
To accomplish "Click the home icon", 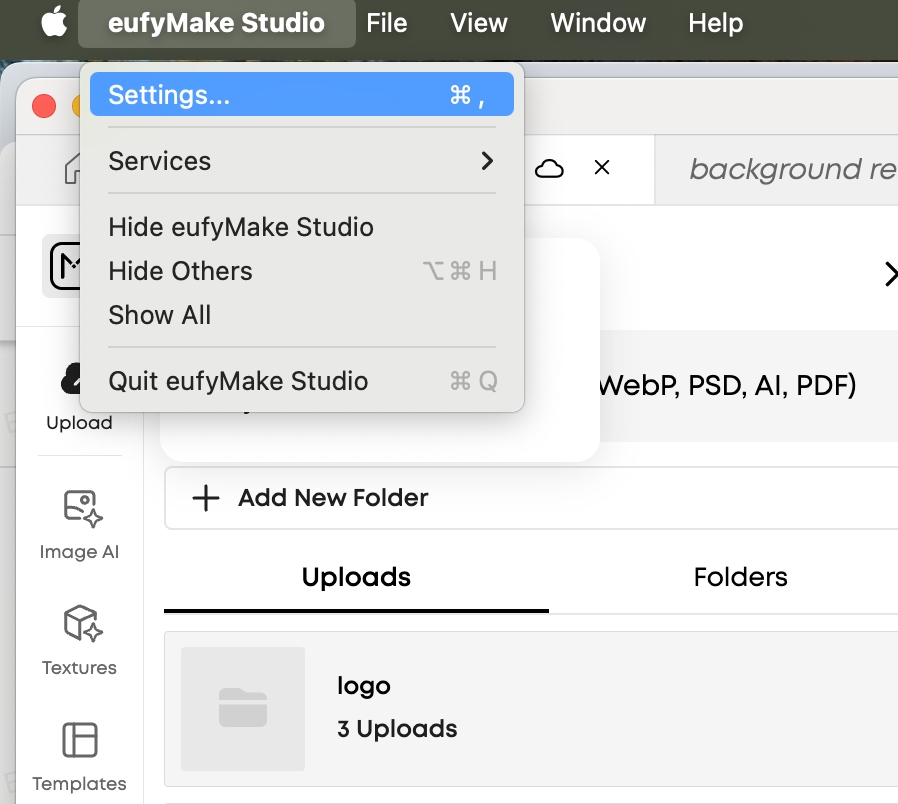I will 73,169.
